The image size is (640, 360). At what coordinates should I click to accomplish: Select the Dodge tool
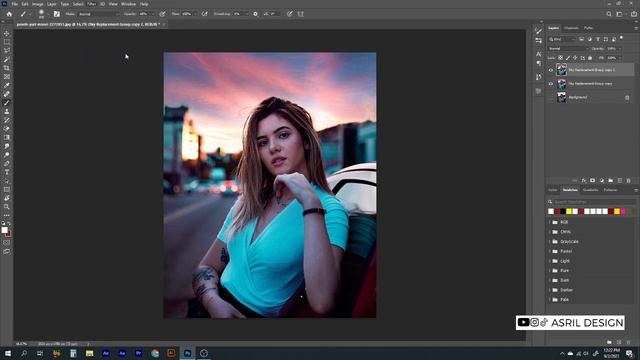point(7,155)
